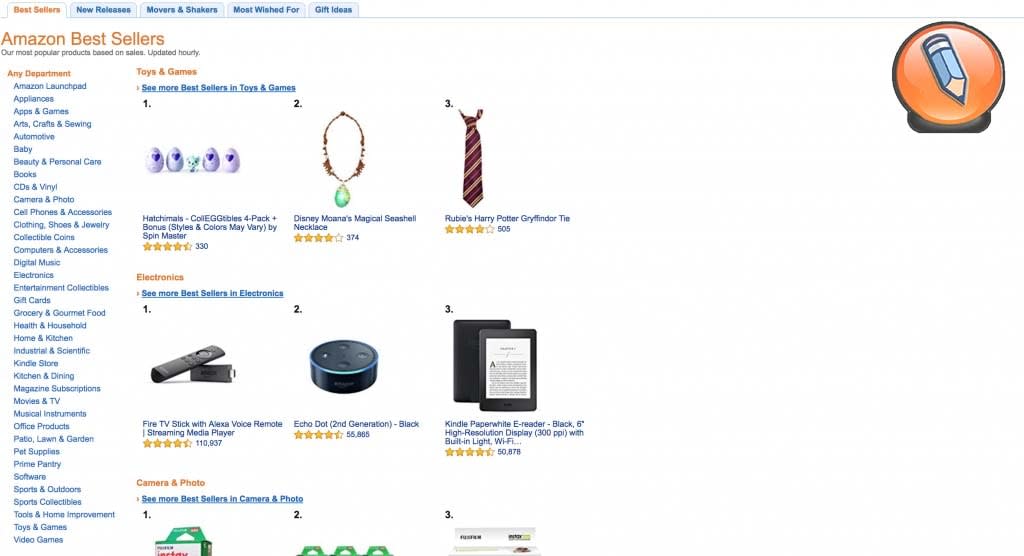Click Fire TV Stick with Alexa title link
1024x556 pixels.
click(x=212, y=428)
